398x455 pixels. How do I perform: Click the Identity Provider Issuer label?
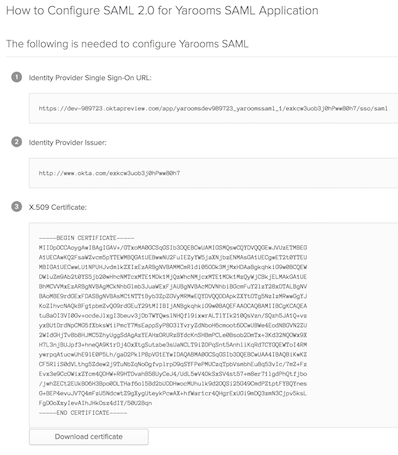click(68, 142)
